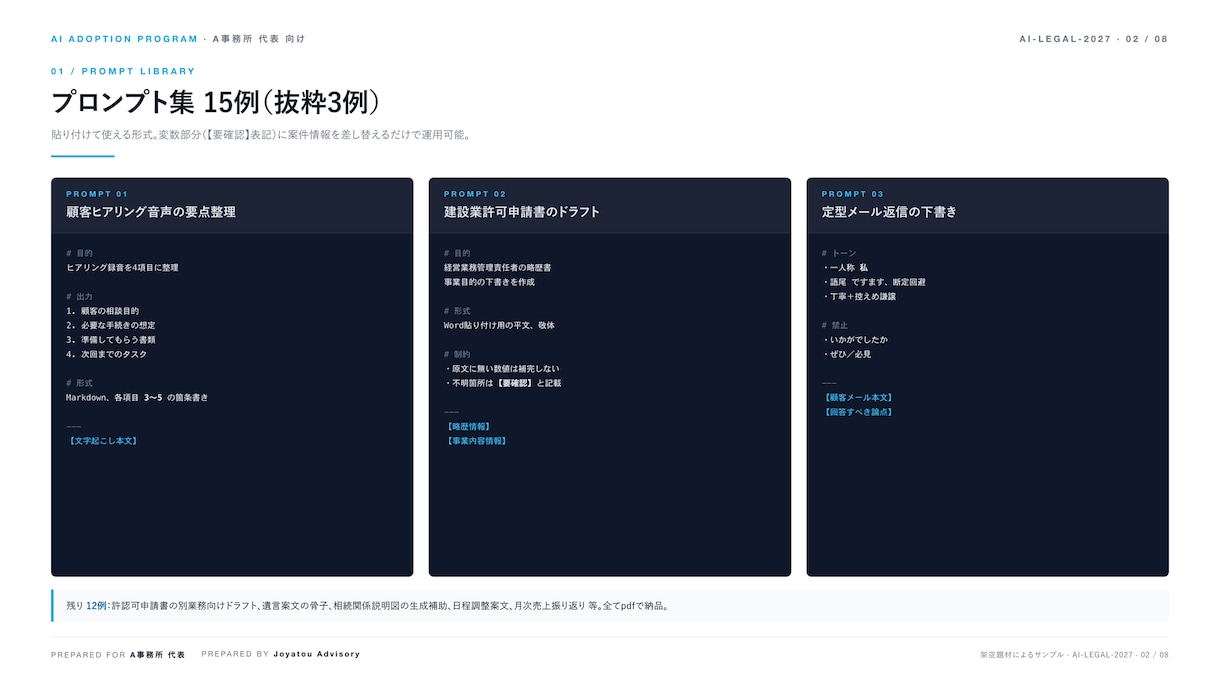The height and width of the screenshot is (686, 1220).
Task: Click the line "Word貼り付け用の平文、敬体"
Action: click(499, 326)
